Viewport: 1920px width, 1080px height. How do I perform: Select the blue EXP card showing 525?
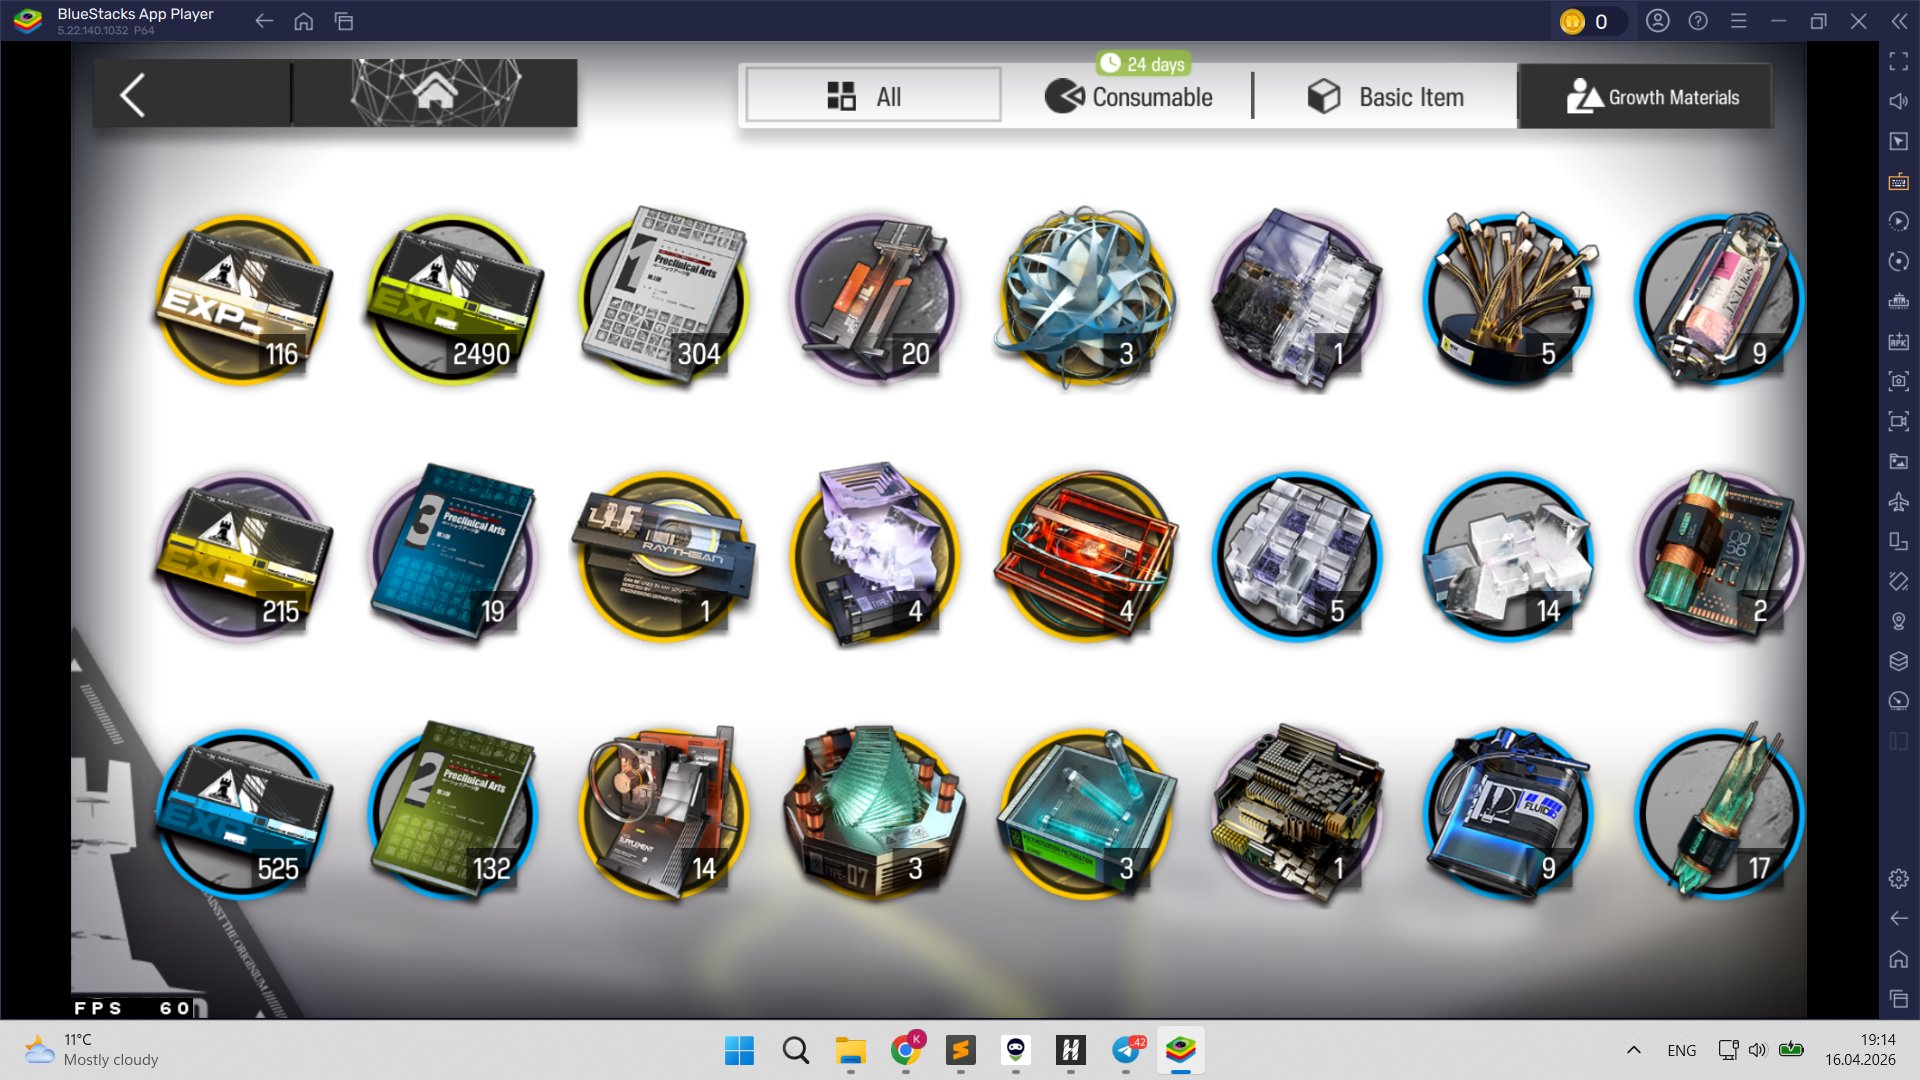[240, 812]
